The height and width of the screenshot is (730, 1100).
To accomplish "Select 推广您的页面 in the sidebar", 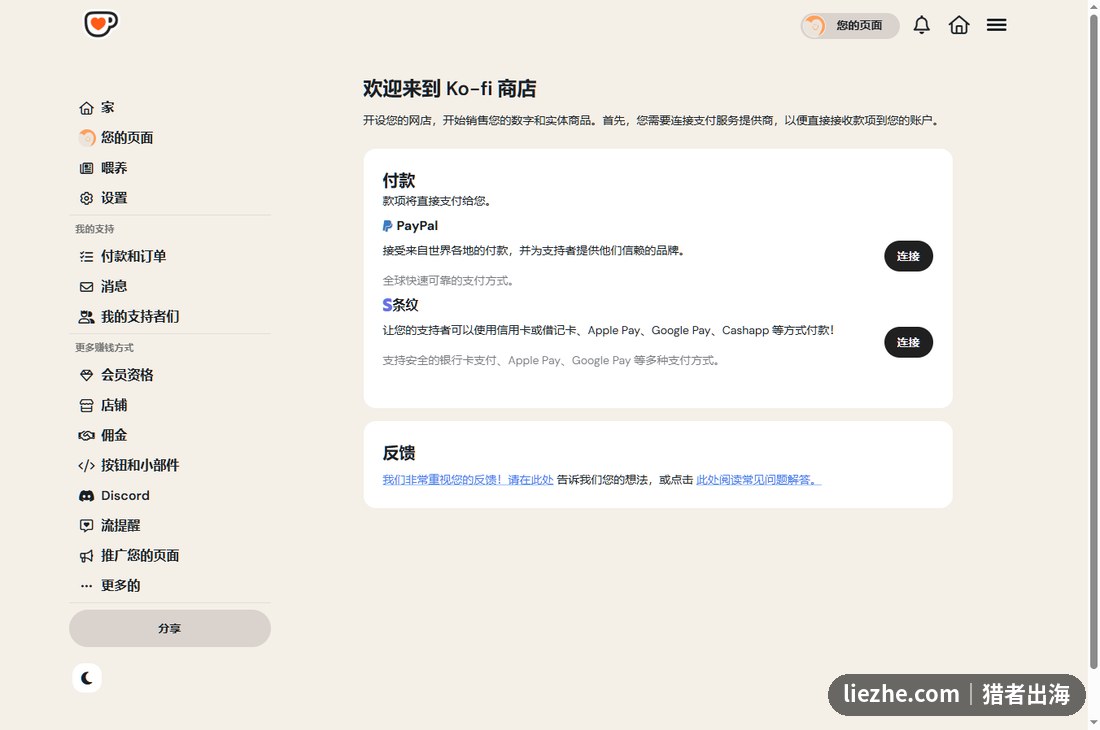I will 170,556.
